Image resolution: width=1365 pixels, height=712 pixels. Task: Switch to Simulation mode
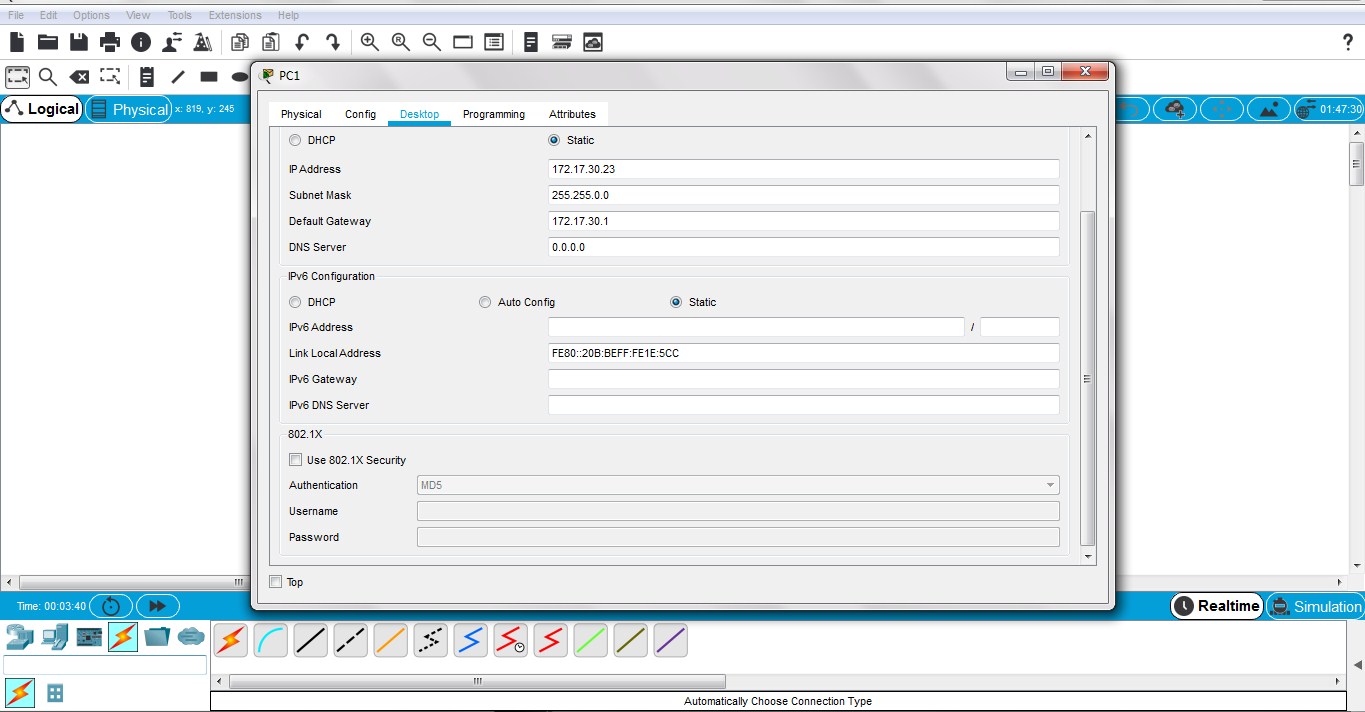coord(1315,606)
